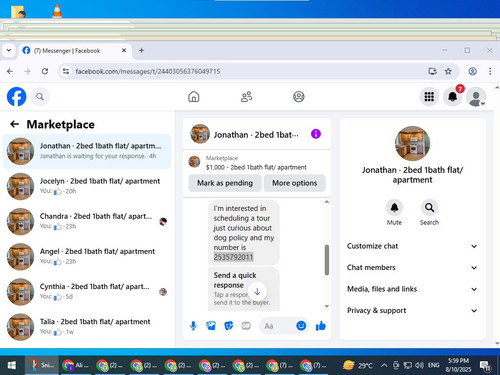Search in conversation magnifier button
Viewport: 500px width, 375px height.
[x=429, y=207]
